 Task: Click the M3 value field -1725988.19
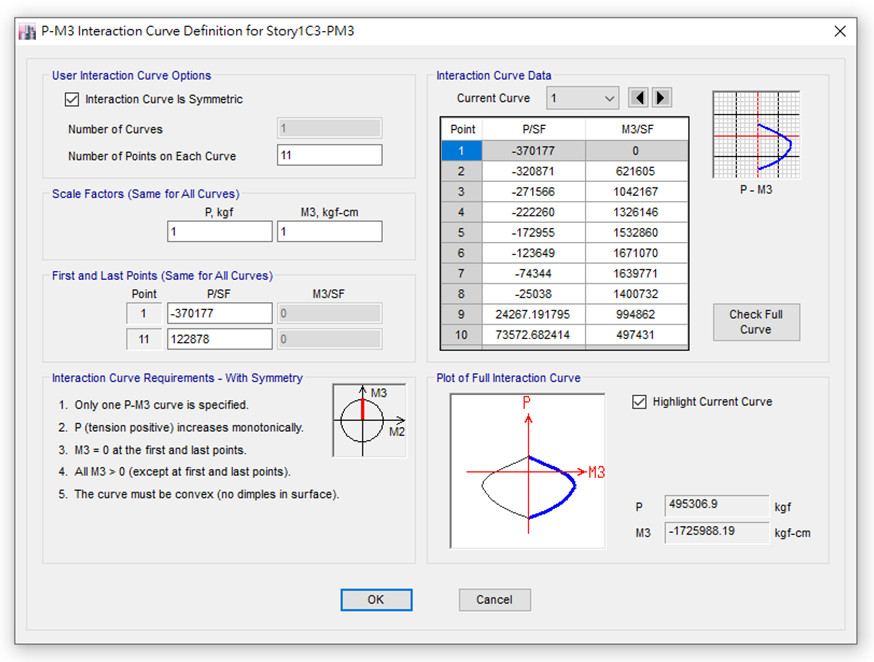[717, 532]
